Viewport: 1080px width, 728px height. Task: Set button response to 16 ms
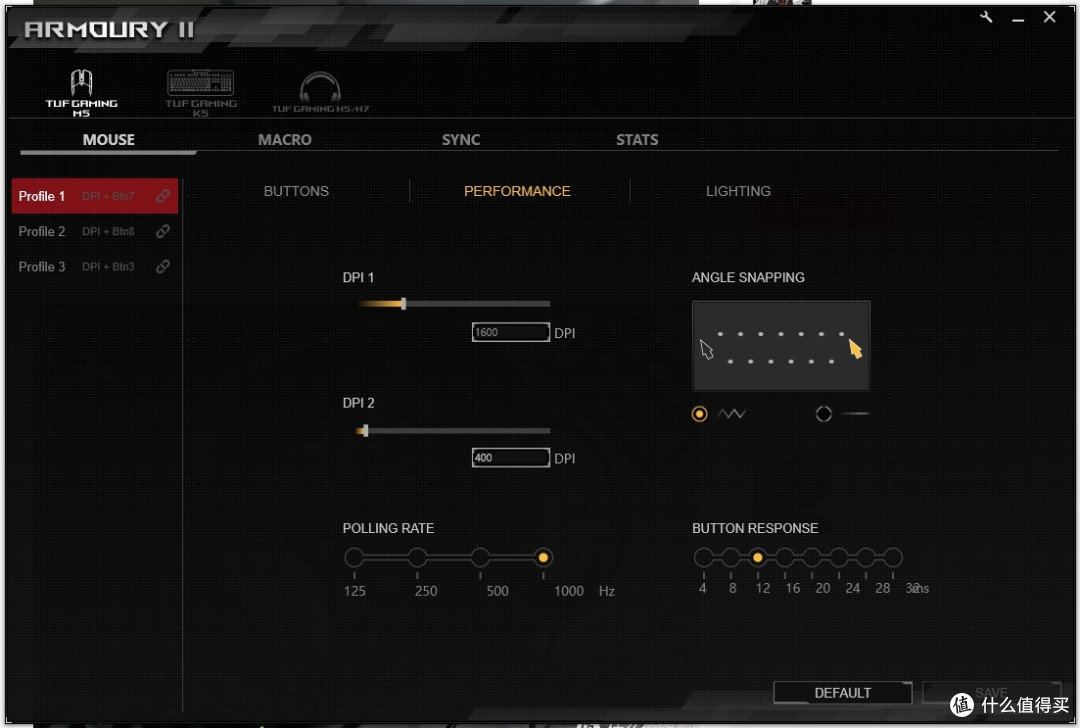(785, 557)
